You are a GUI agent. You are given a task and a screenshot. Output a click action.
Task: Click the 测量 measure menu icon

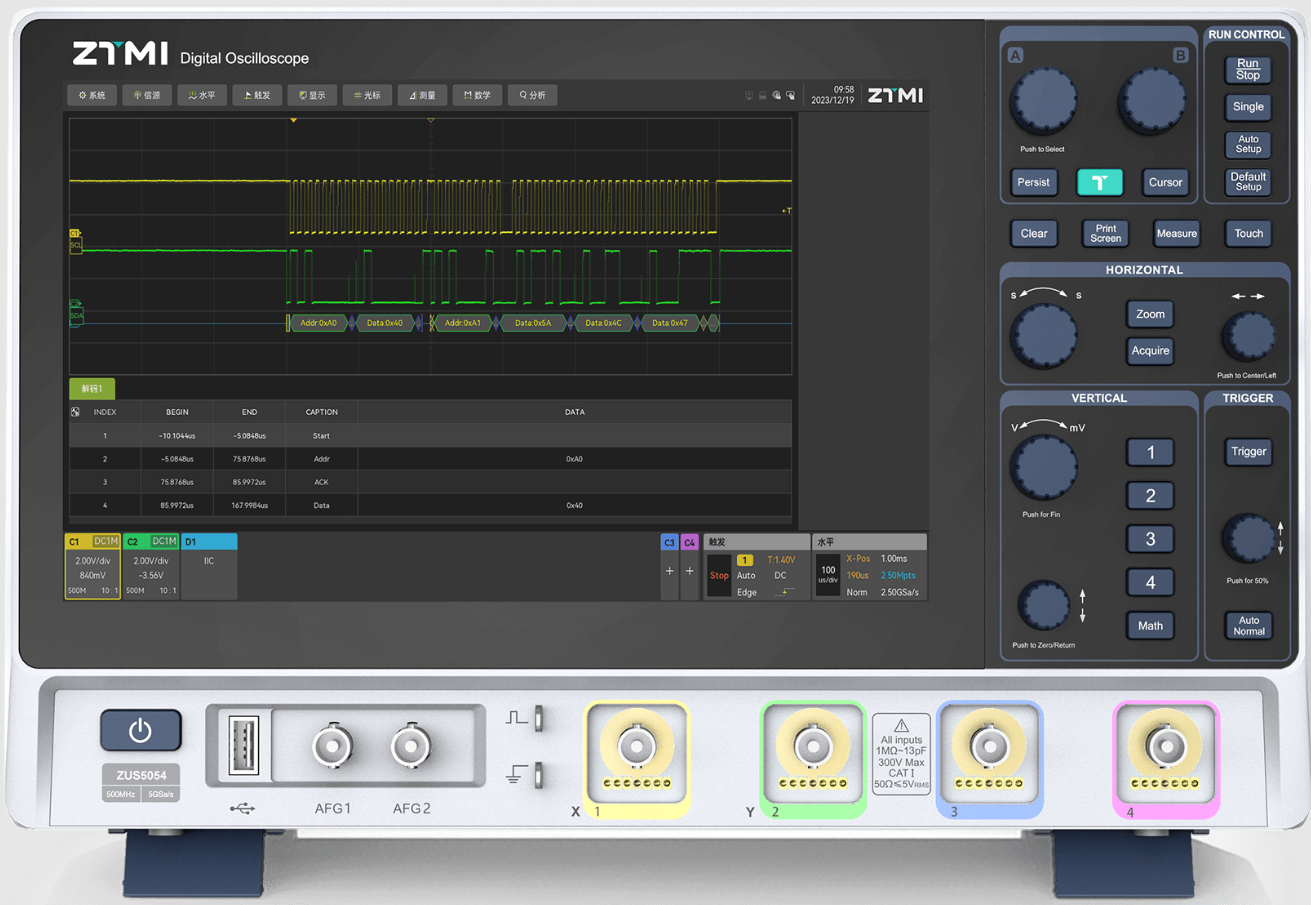coord(414,96)
